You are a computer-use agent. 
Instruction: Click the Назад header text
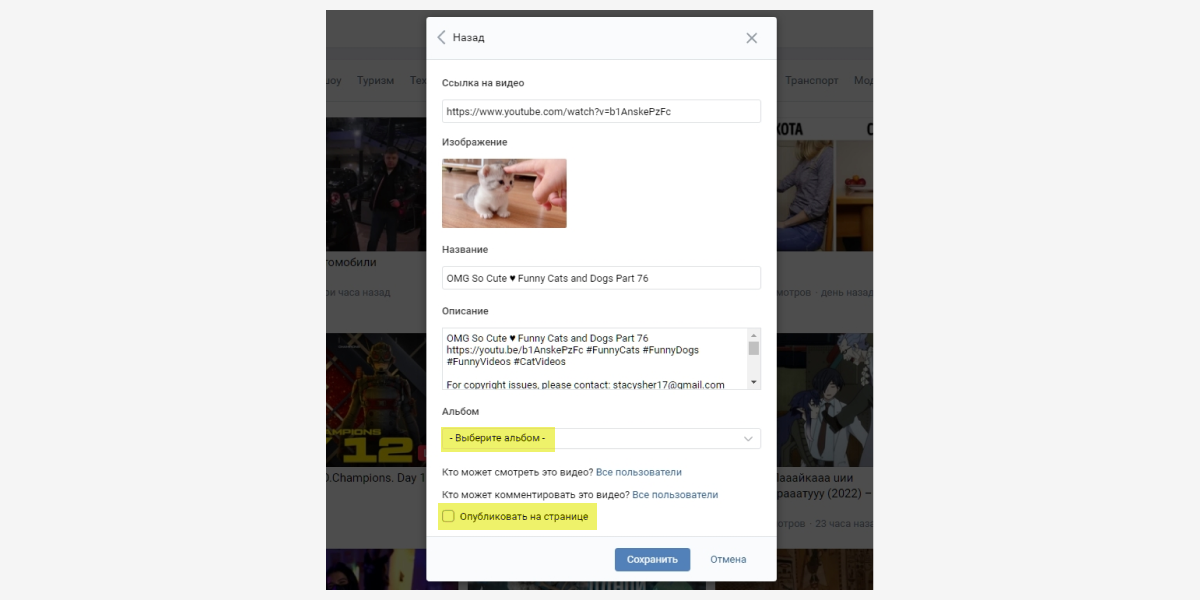click(468, 38)
